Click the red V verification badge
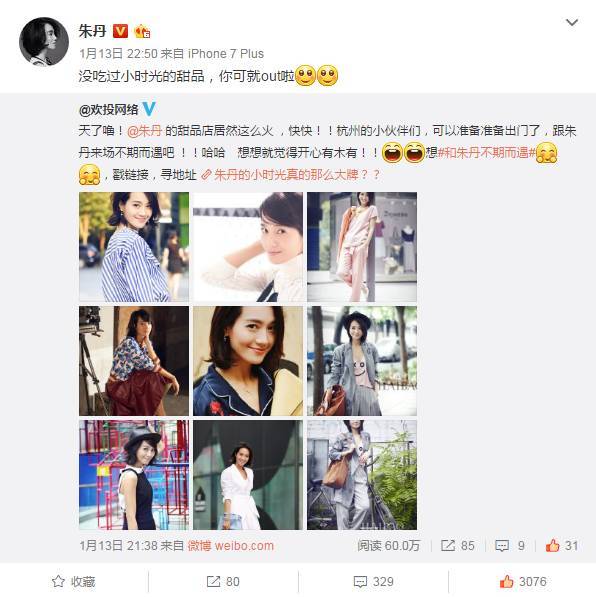The width and height of the screenshot is (596, 597). click(x=120, y=31)
